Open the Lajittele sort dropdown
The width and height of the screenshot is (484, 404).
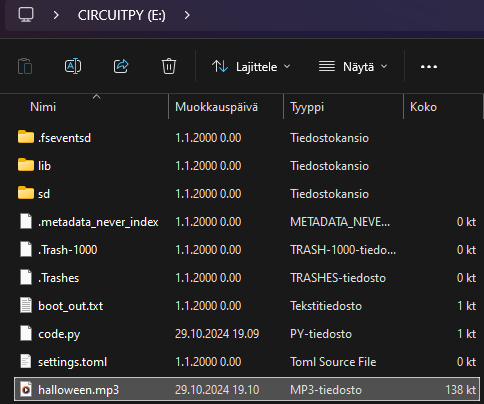[251, 67]
